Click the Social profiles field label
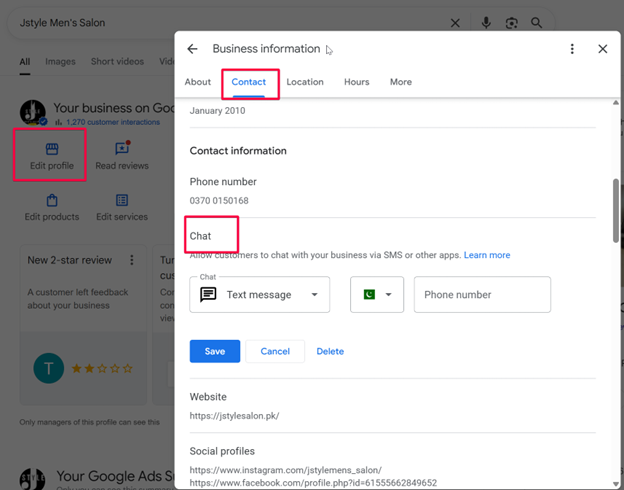The height and width of the screenshot is (490, 624). click(222, 451)
